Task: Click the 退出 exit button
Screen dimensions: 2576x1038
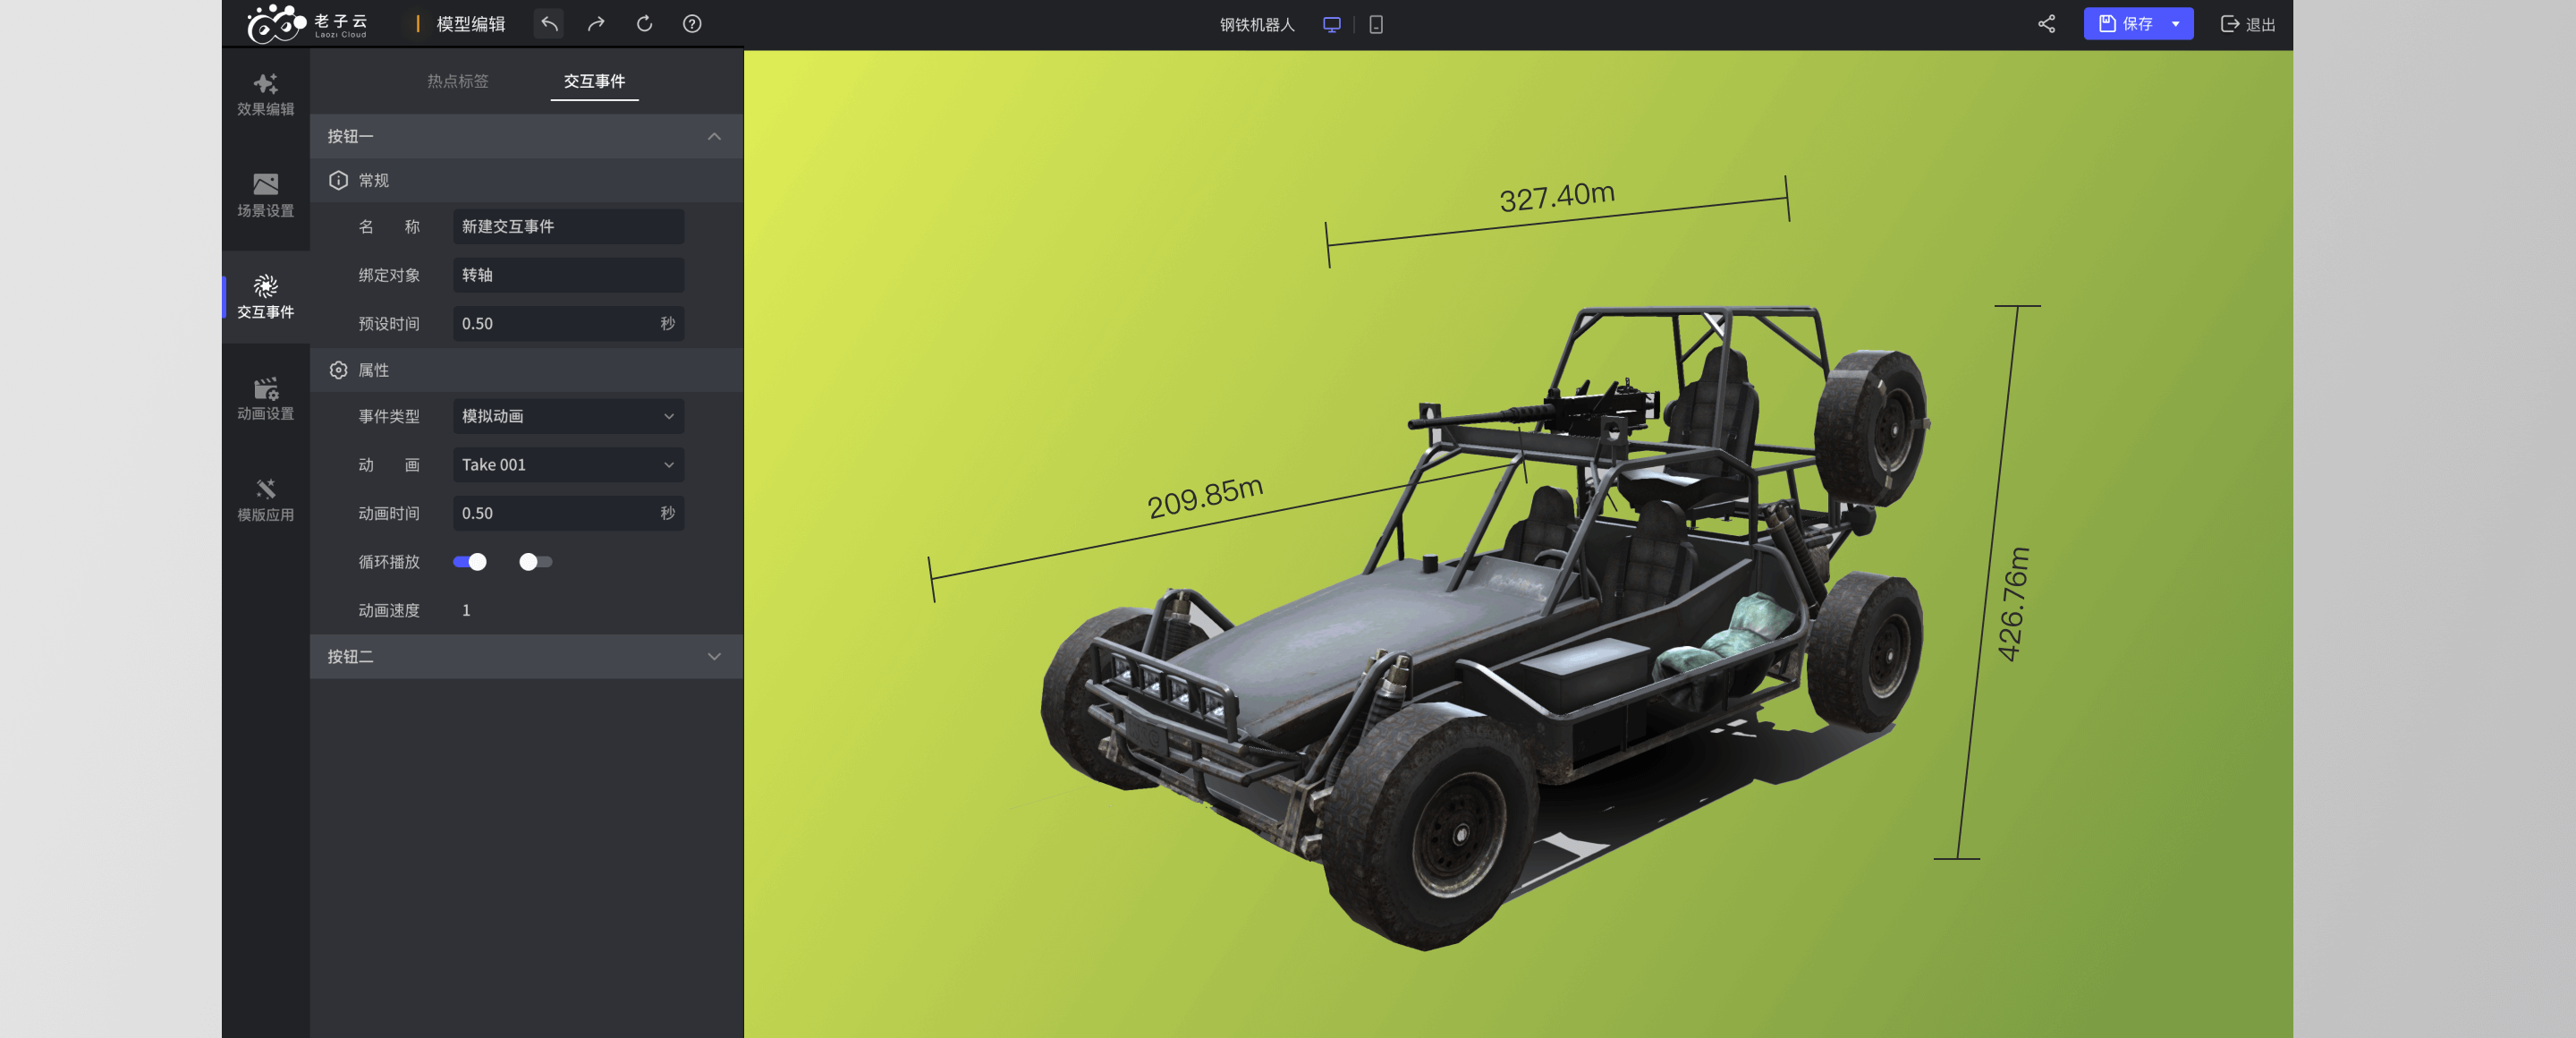Action: pos(2247,24)
